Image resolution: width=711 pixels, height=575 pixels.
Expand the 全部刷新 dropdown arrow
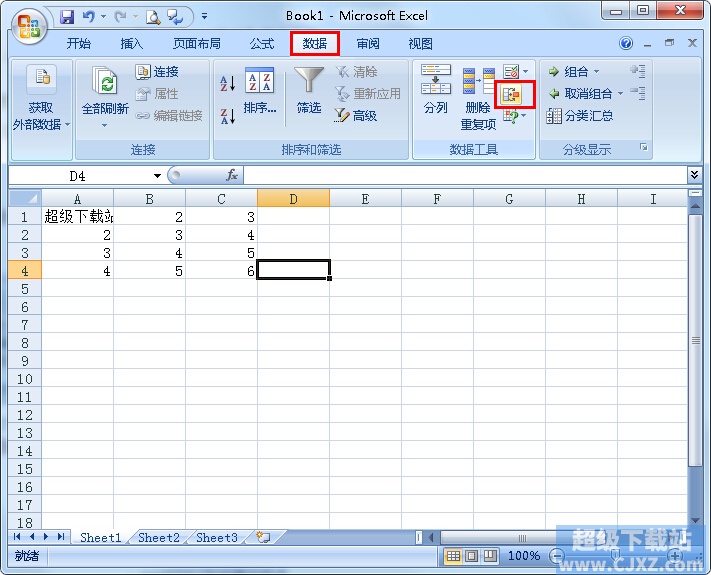click(x=104, y=125)
